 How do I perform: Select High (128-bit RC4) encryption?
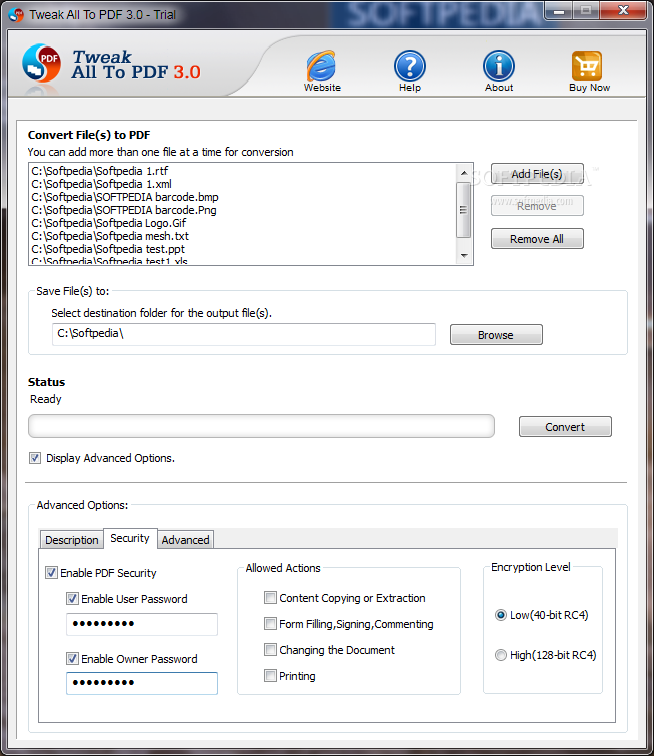click(501, 655)
